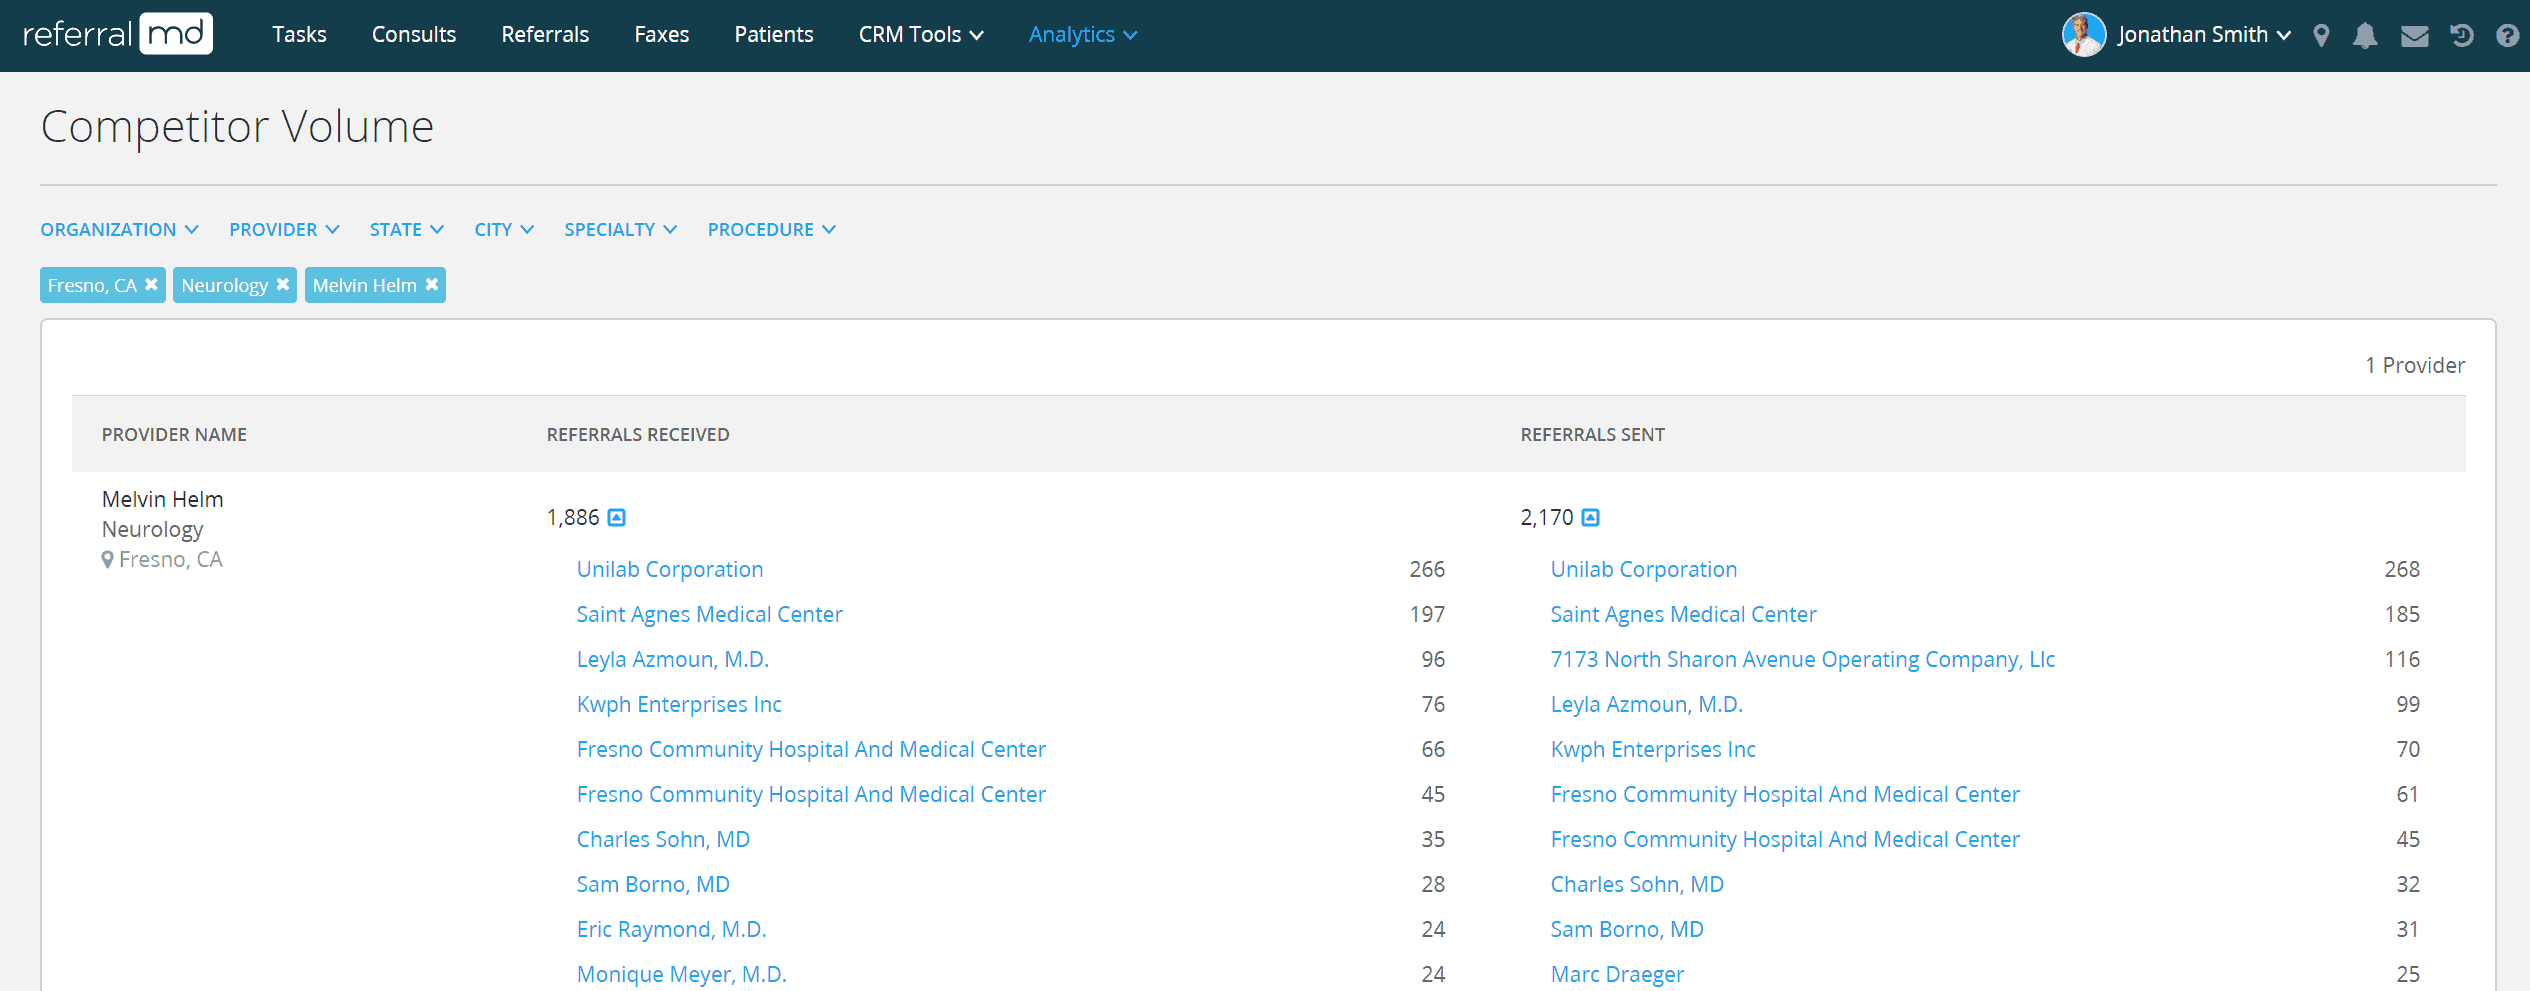This screenshot has height=991, width=2530.
Task: Open Leyla Azmoun, M.D. in referrals sent
Action: 1646,704
